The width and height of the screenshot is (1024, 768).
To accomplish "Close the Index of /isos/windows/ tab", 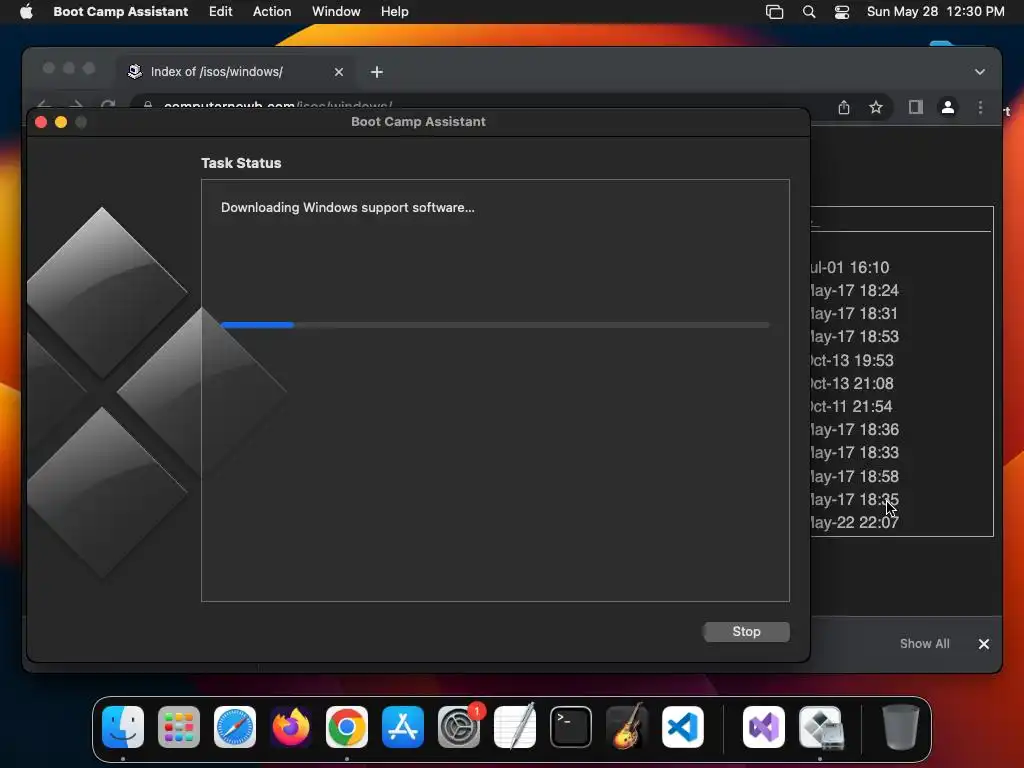I will [x=338, y=72].
